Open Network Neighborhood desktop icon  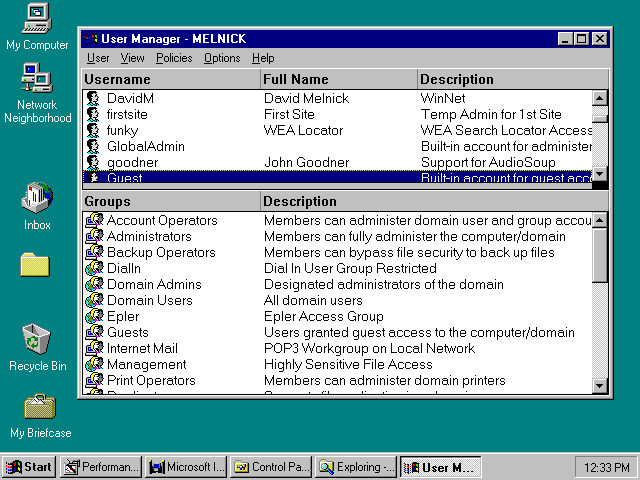[x=37, y=78]
